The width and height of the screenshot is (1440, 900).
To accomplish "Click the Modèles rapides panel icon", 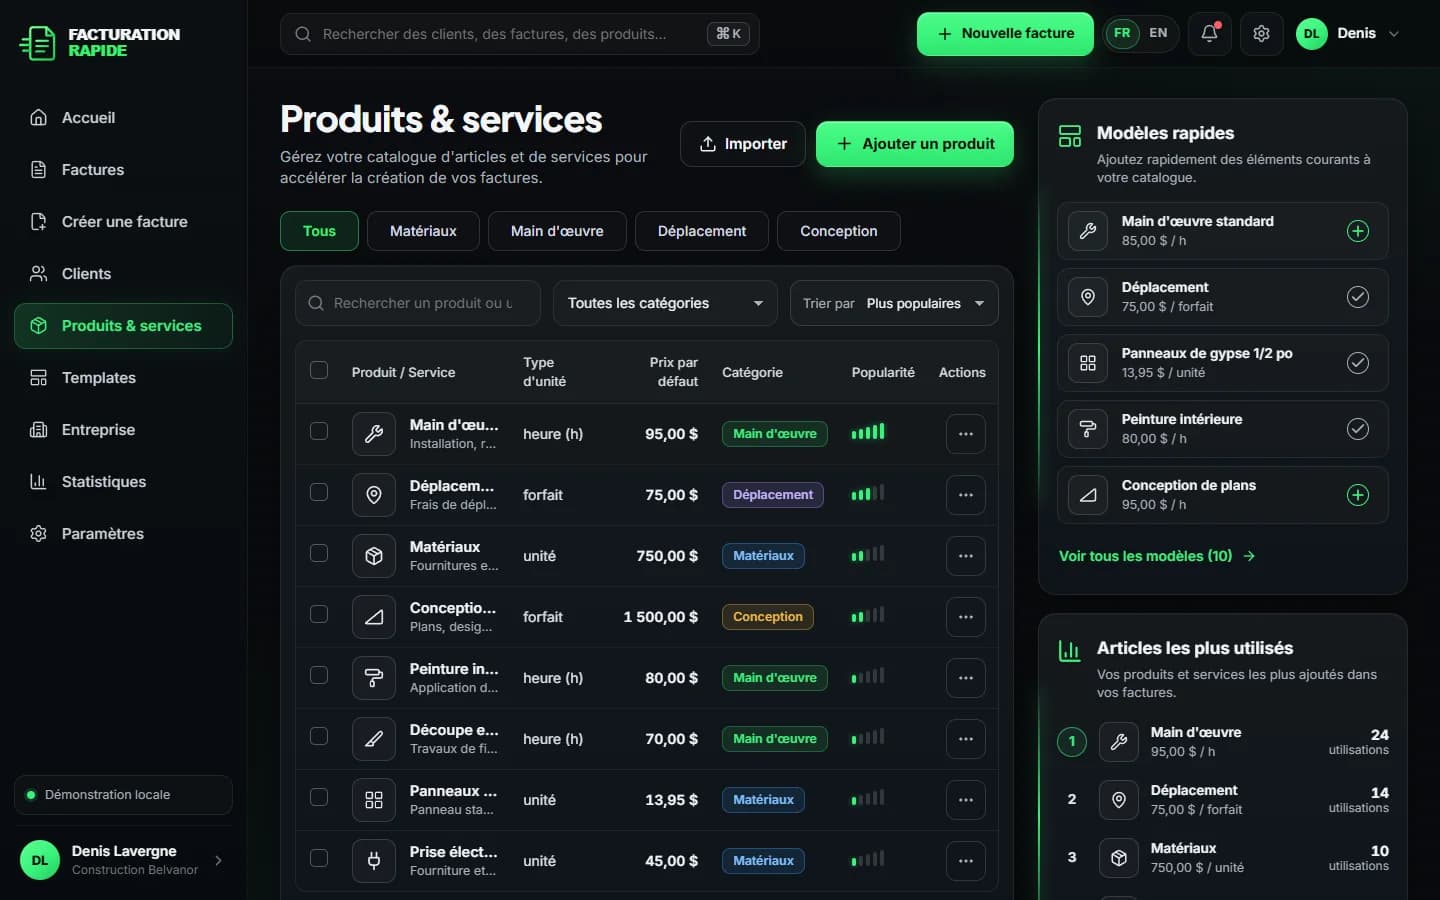I will click(1069, 136).
